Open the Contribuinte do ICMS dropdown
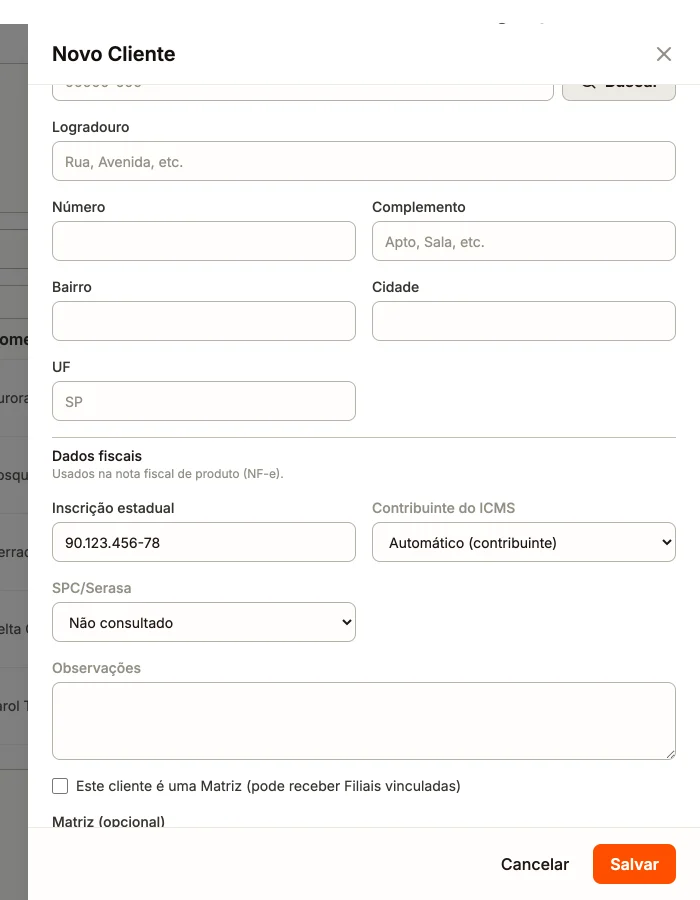 coord(523,542)
